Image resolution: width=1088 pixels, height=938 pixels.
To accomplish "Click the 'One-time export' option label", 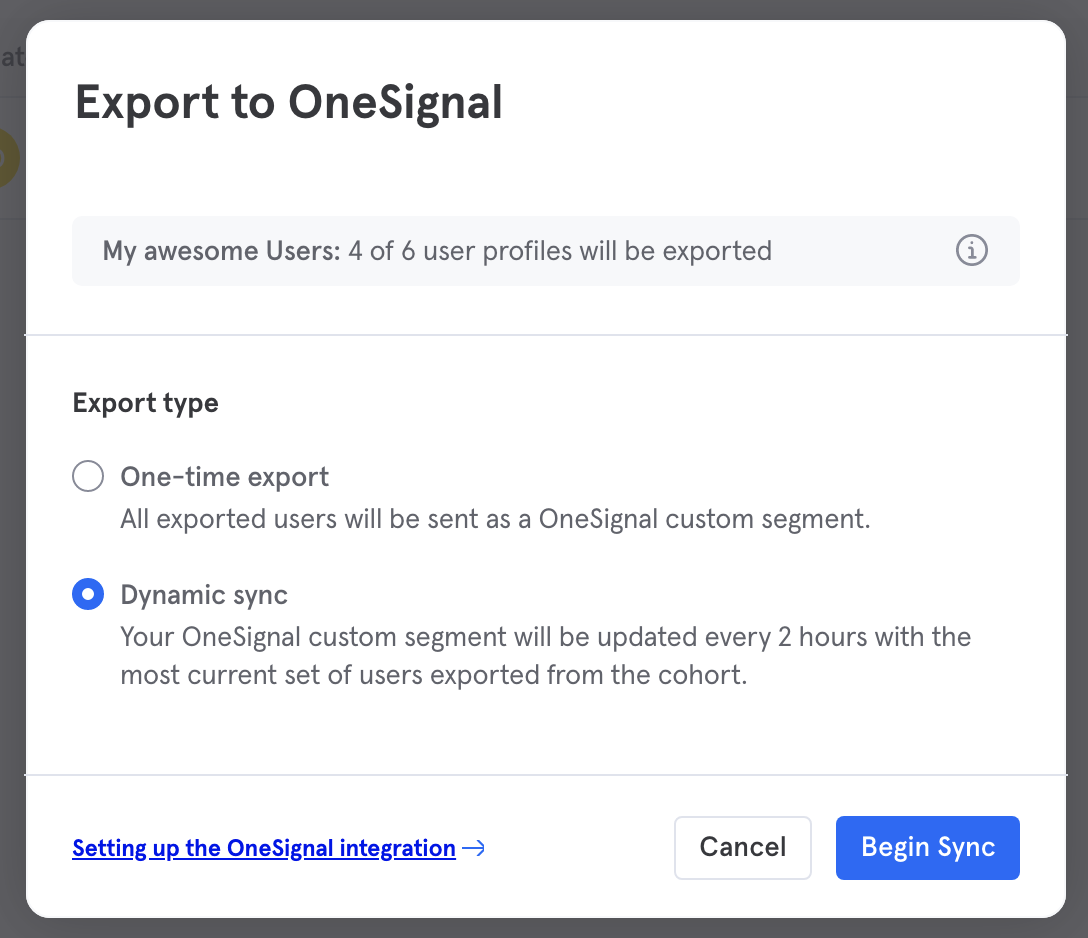I will pos(224,477).
